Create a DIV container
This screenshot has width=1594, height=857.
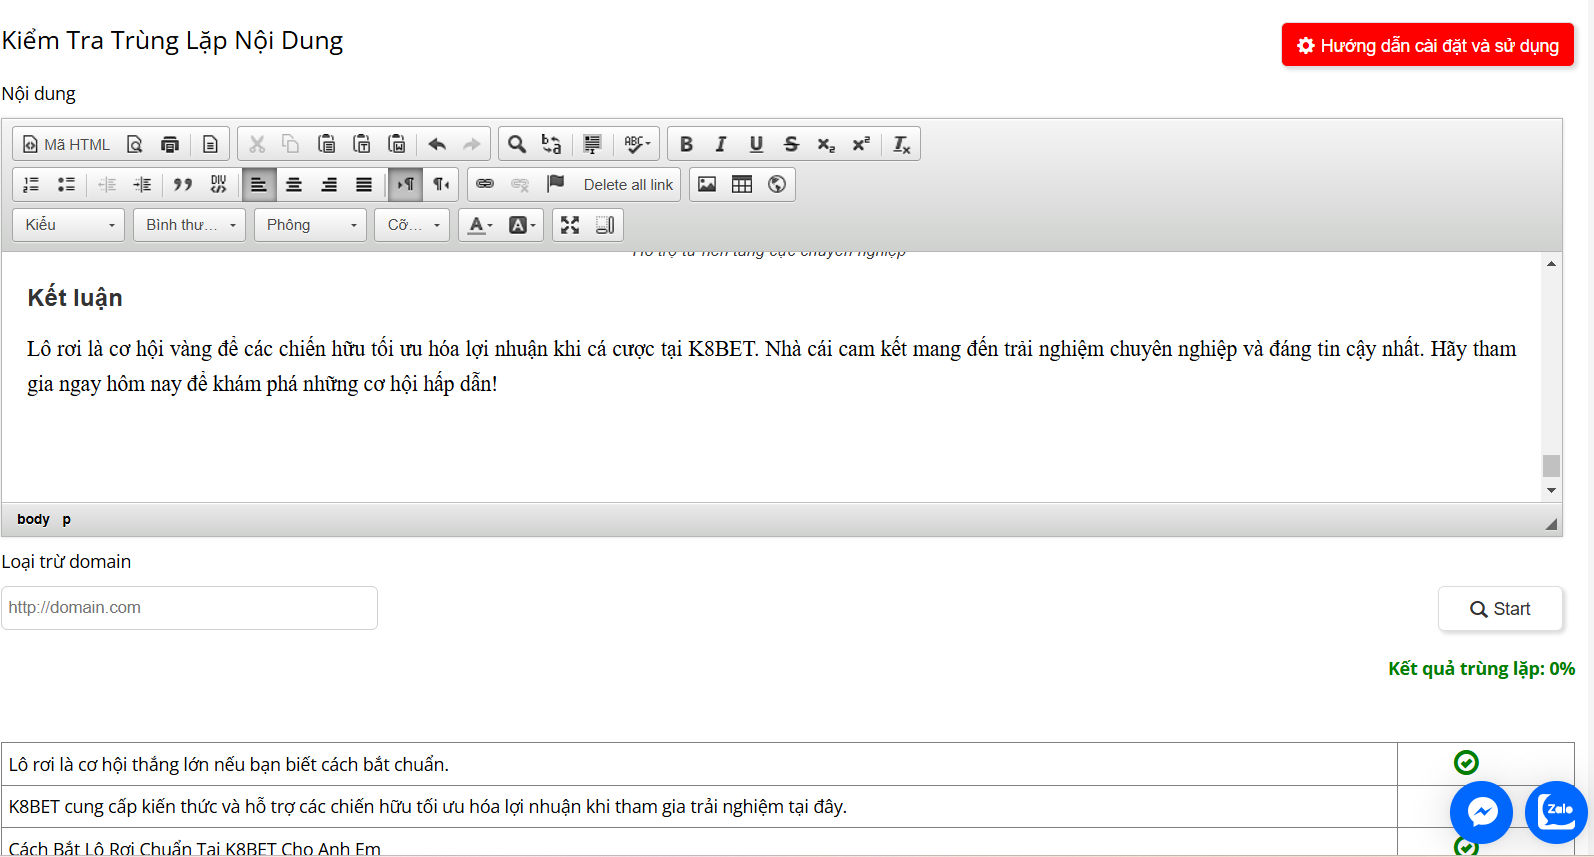[x=218, y=184]
